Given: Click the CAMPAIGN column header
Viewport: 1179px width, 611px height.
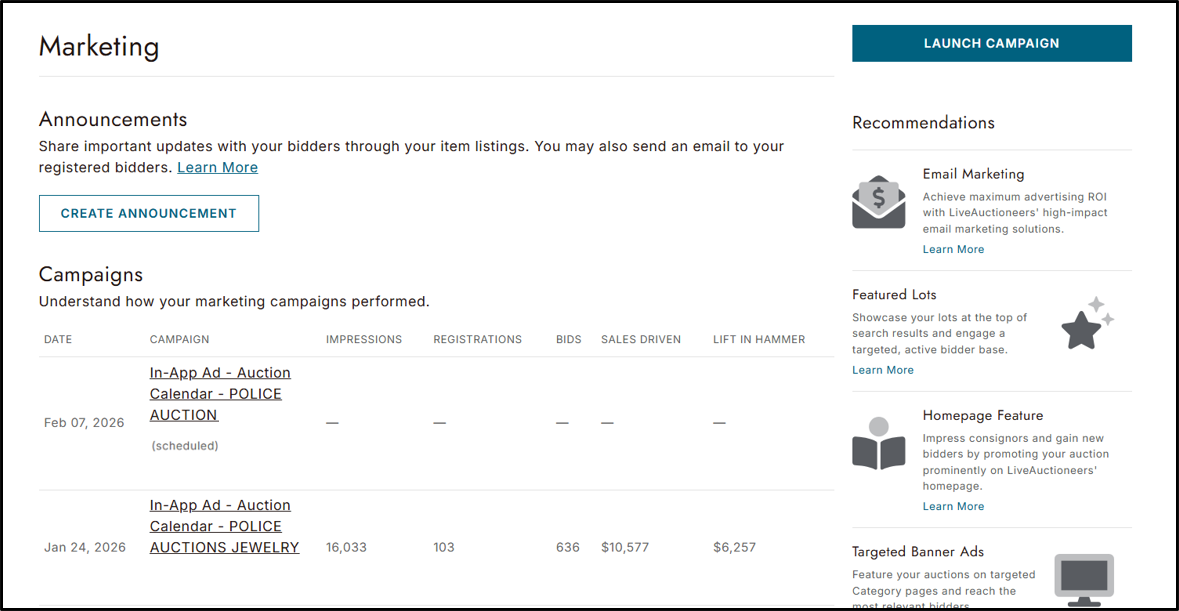Looking at the screenshot, I should tap(179, 340).
